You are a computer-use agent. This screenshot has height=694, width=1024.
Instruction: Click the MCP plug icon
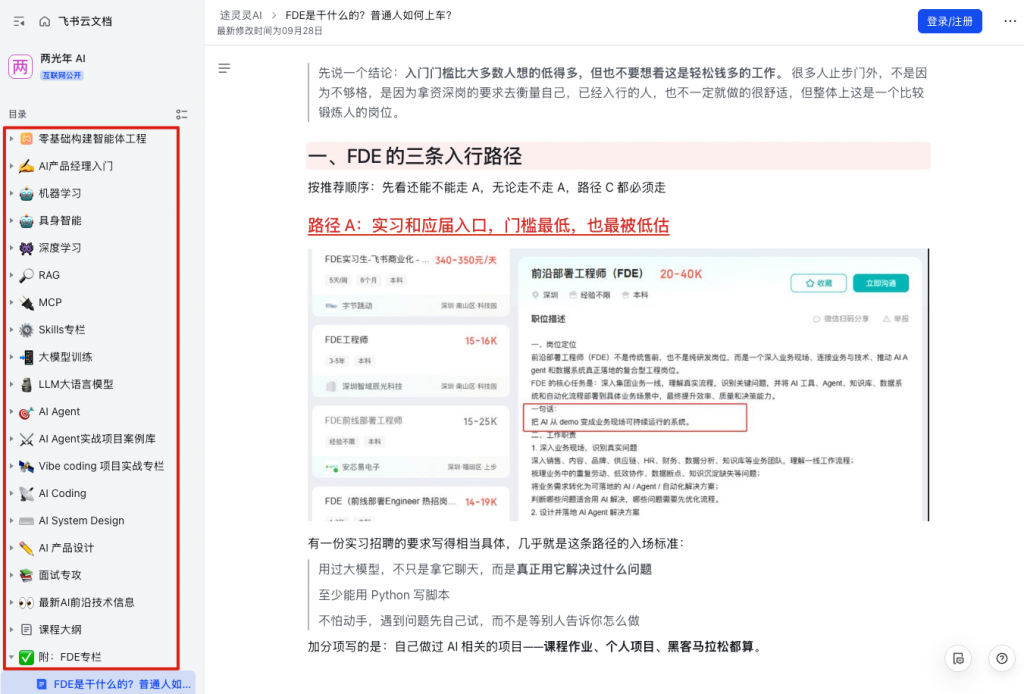pyautogui.click(x=26, y=302)
